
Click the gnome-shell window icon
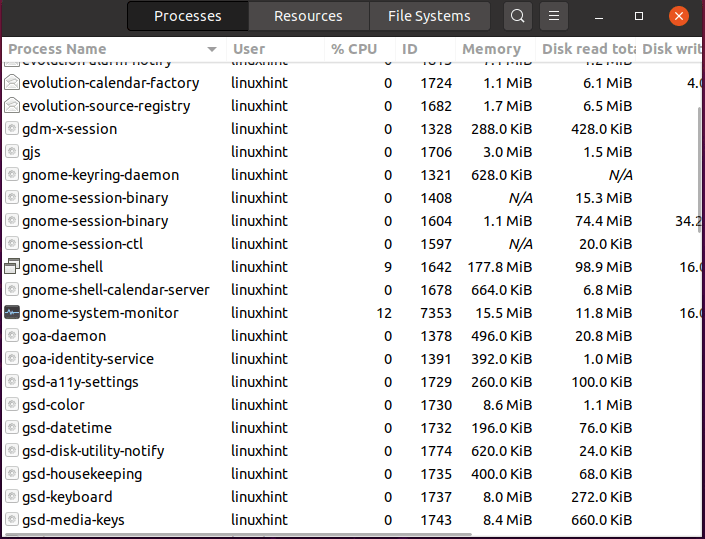coord(12,267)
